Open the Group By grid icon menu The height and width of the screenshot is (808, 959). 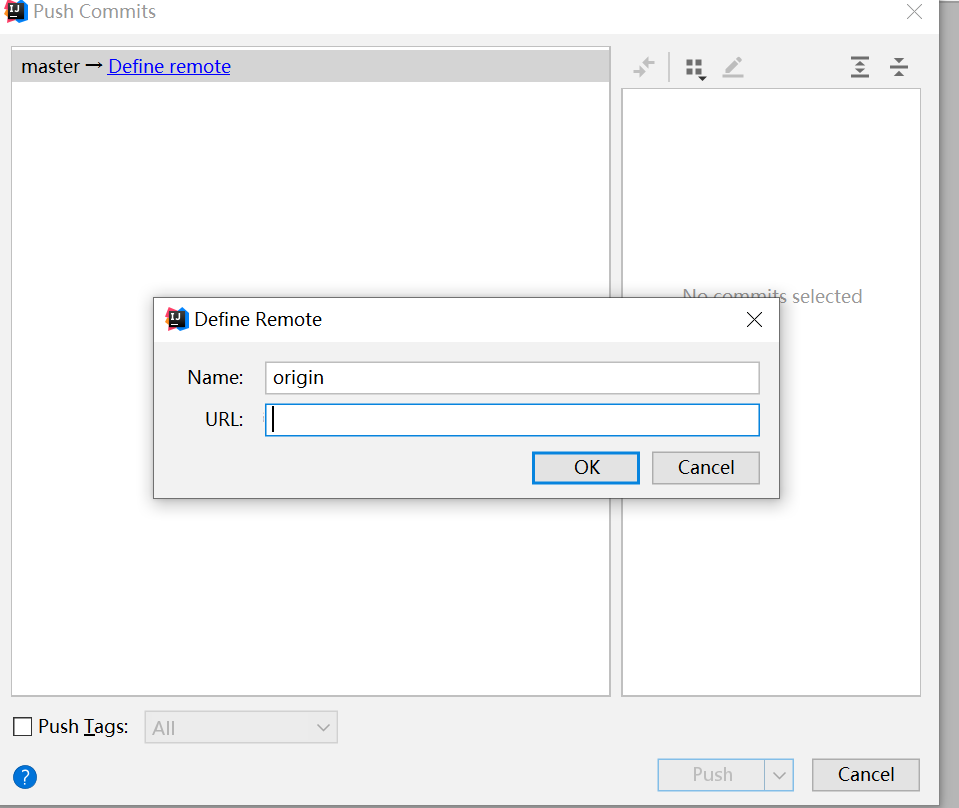point(696,68)
